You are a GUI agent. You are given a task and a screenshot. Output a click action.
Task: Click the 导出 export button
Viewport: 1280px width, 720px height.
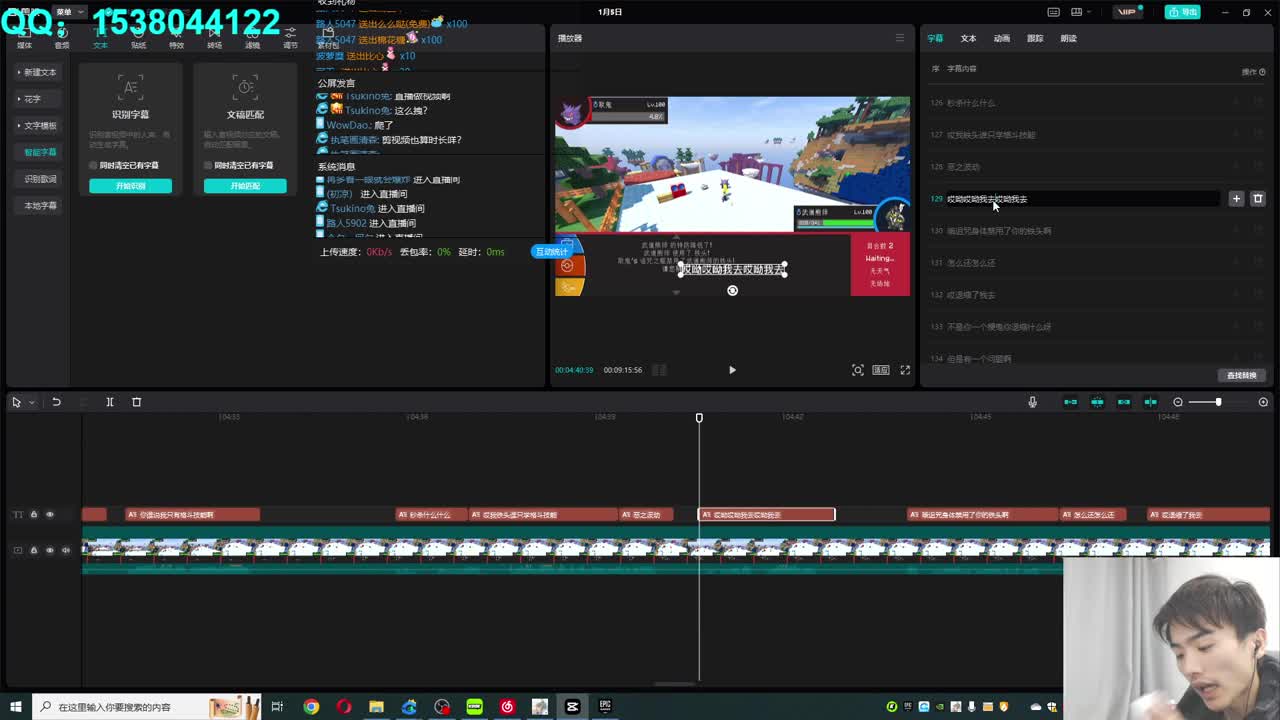(1182, 12)
